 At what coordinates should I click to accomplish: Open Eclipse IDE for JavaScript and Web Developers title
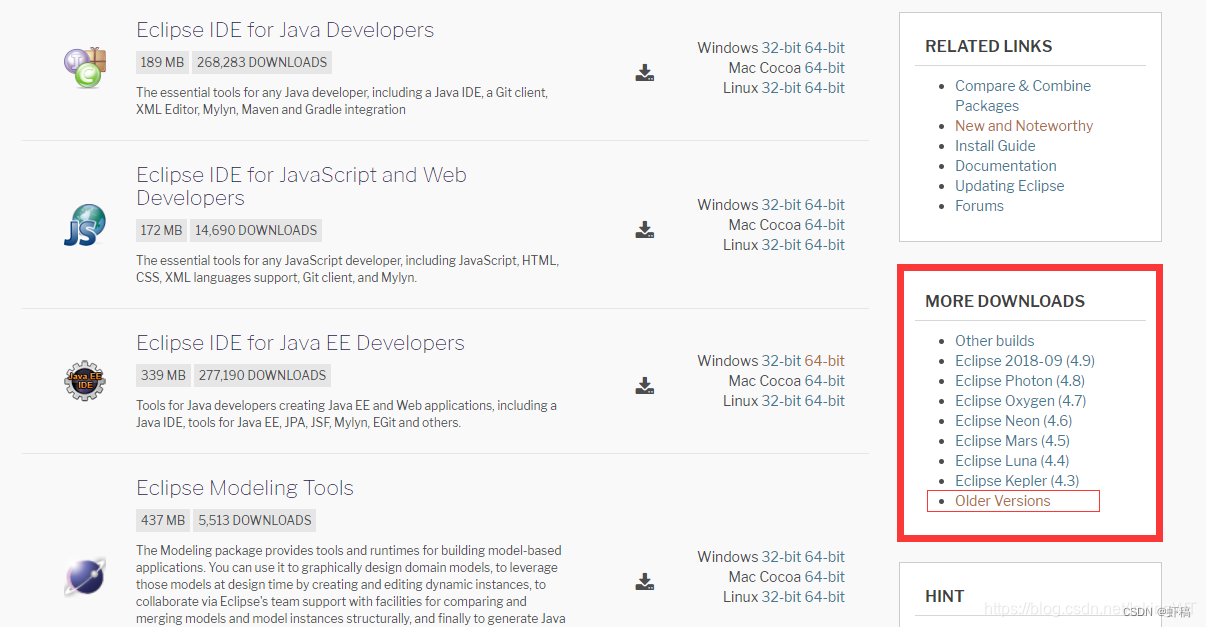(301, 186)
